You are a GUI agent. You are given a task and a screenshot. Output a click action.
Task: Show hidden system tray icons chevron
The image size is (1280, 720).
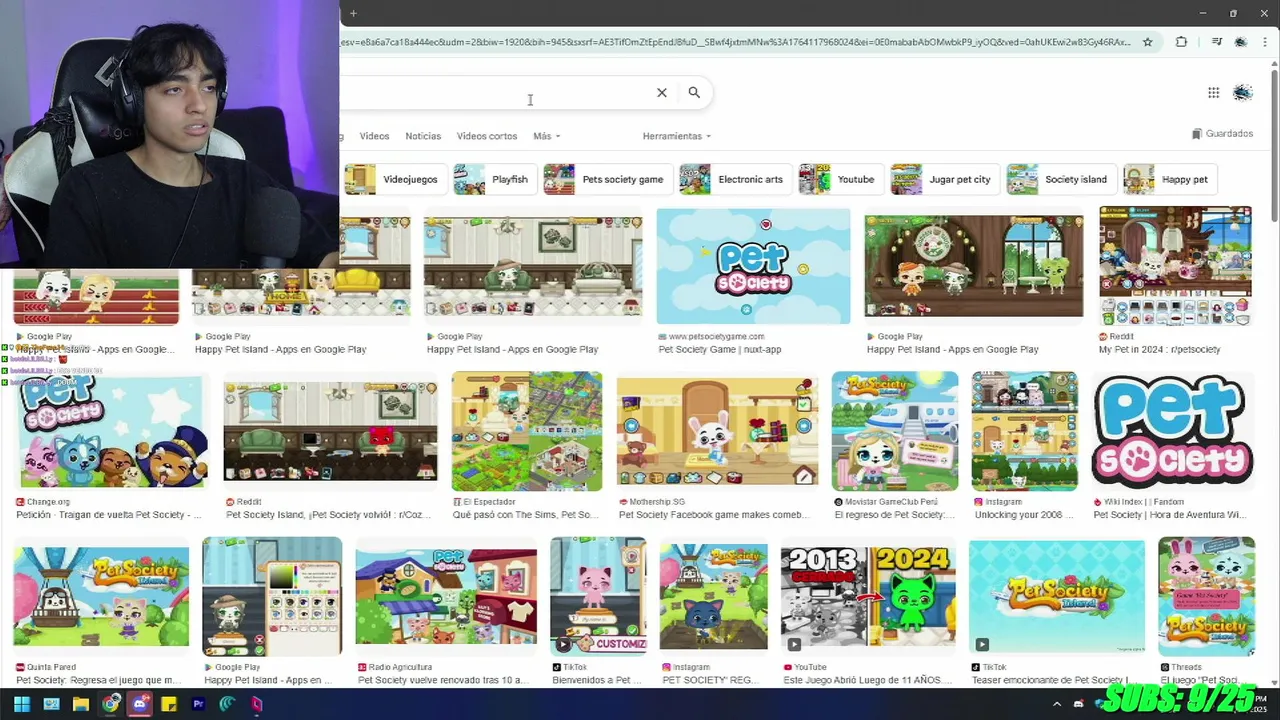pyautogui.click(x=1057, y=704)
